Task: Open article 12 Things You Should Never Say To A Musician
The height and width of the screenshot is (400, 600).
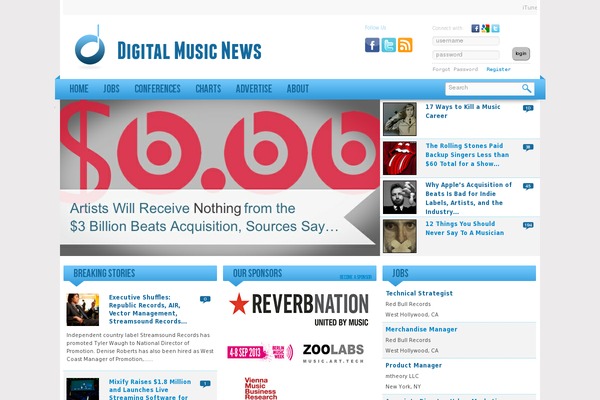Action: tap(465, 228)
